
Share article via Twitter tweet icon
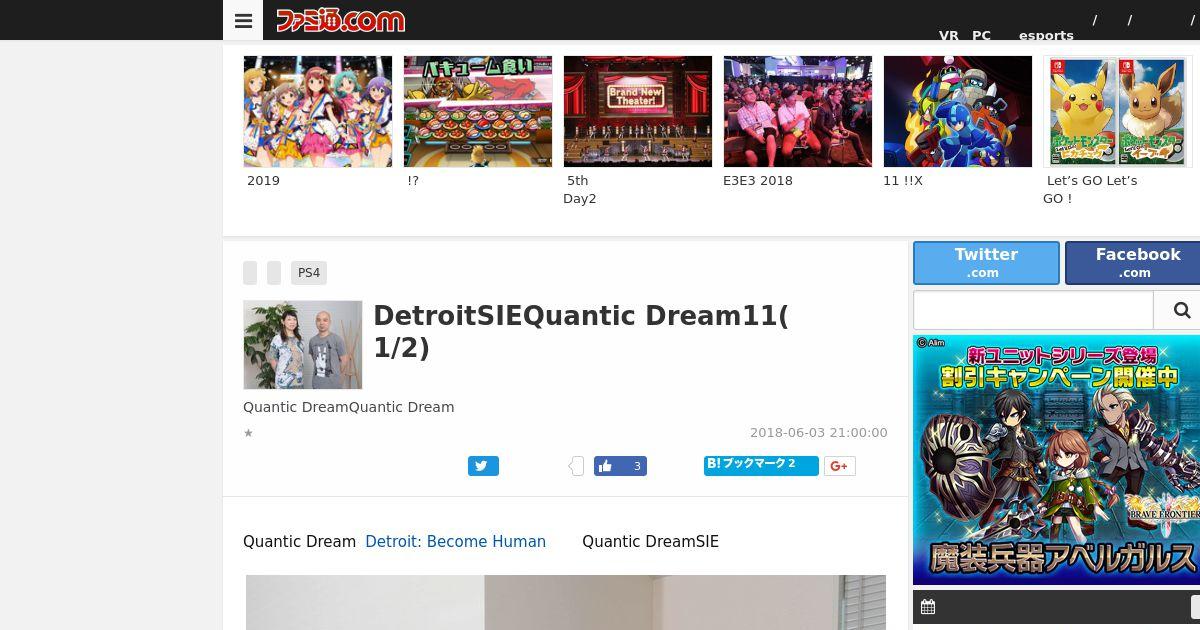(483, 466)
